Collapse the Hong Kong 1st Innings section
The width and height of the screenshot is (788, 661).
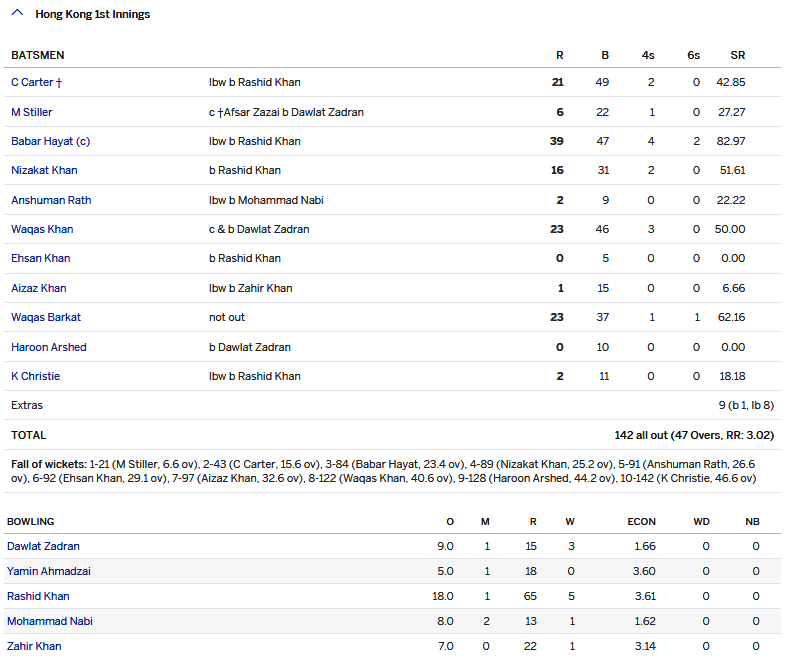tap(18, 14)
